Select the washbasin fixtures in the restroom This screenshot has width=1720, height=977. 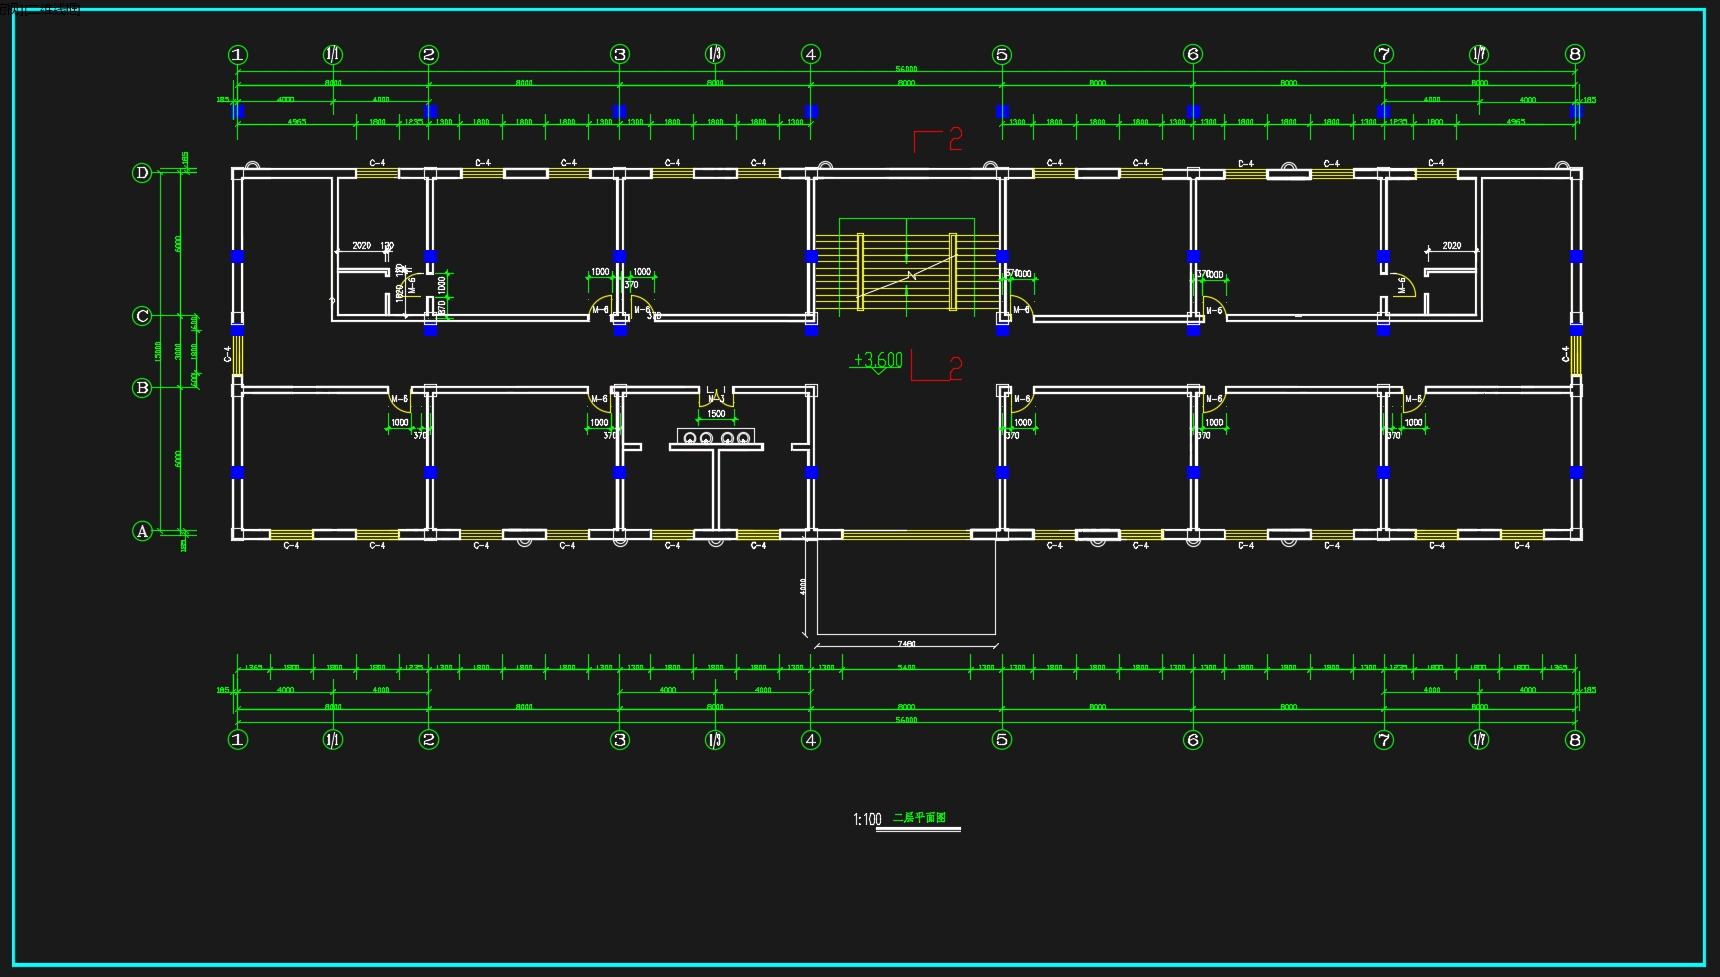point(716,438)
